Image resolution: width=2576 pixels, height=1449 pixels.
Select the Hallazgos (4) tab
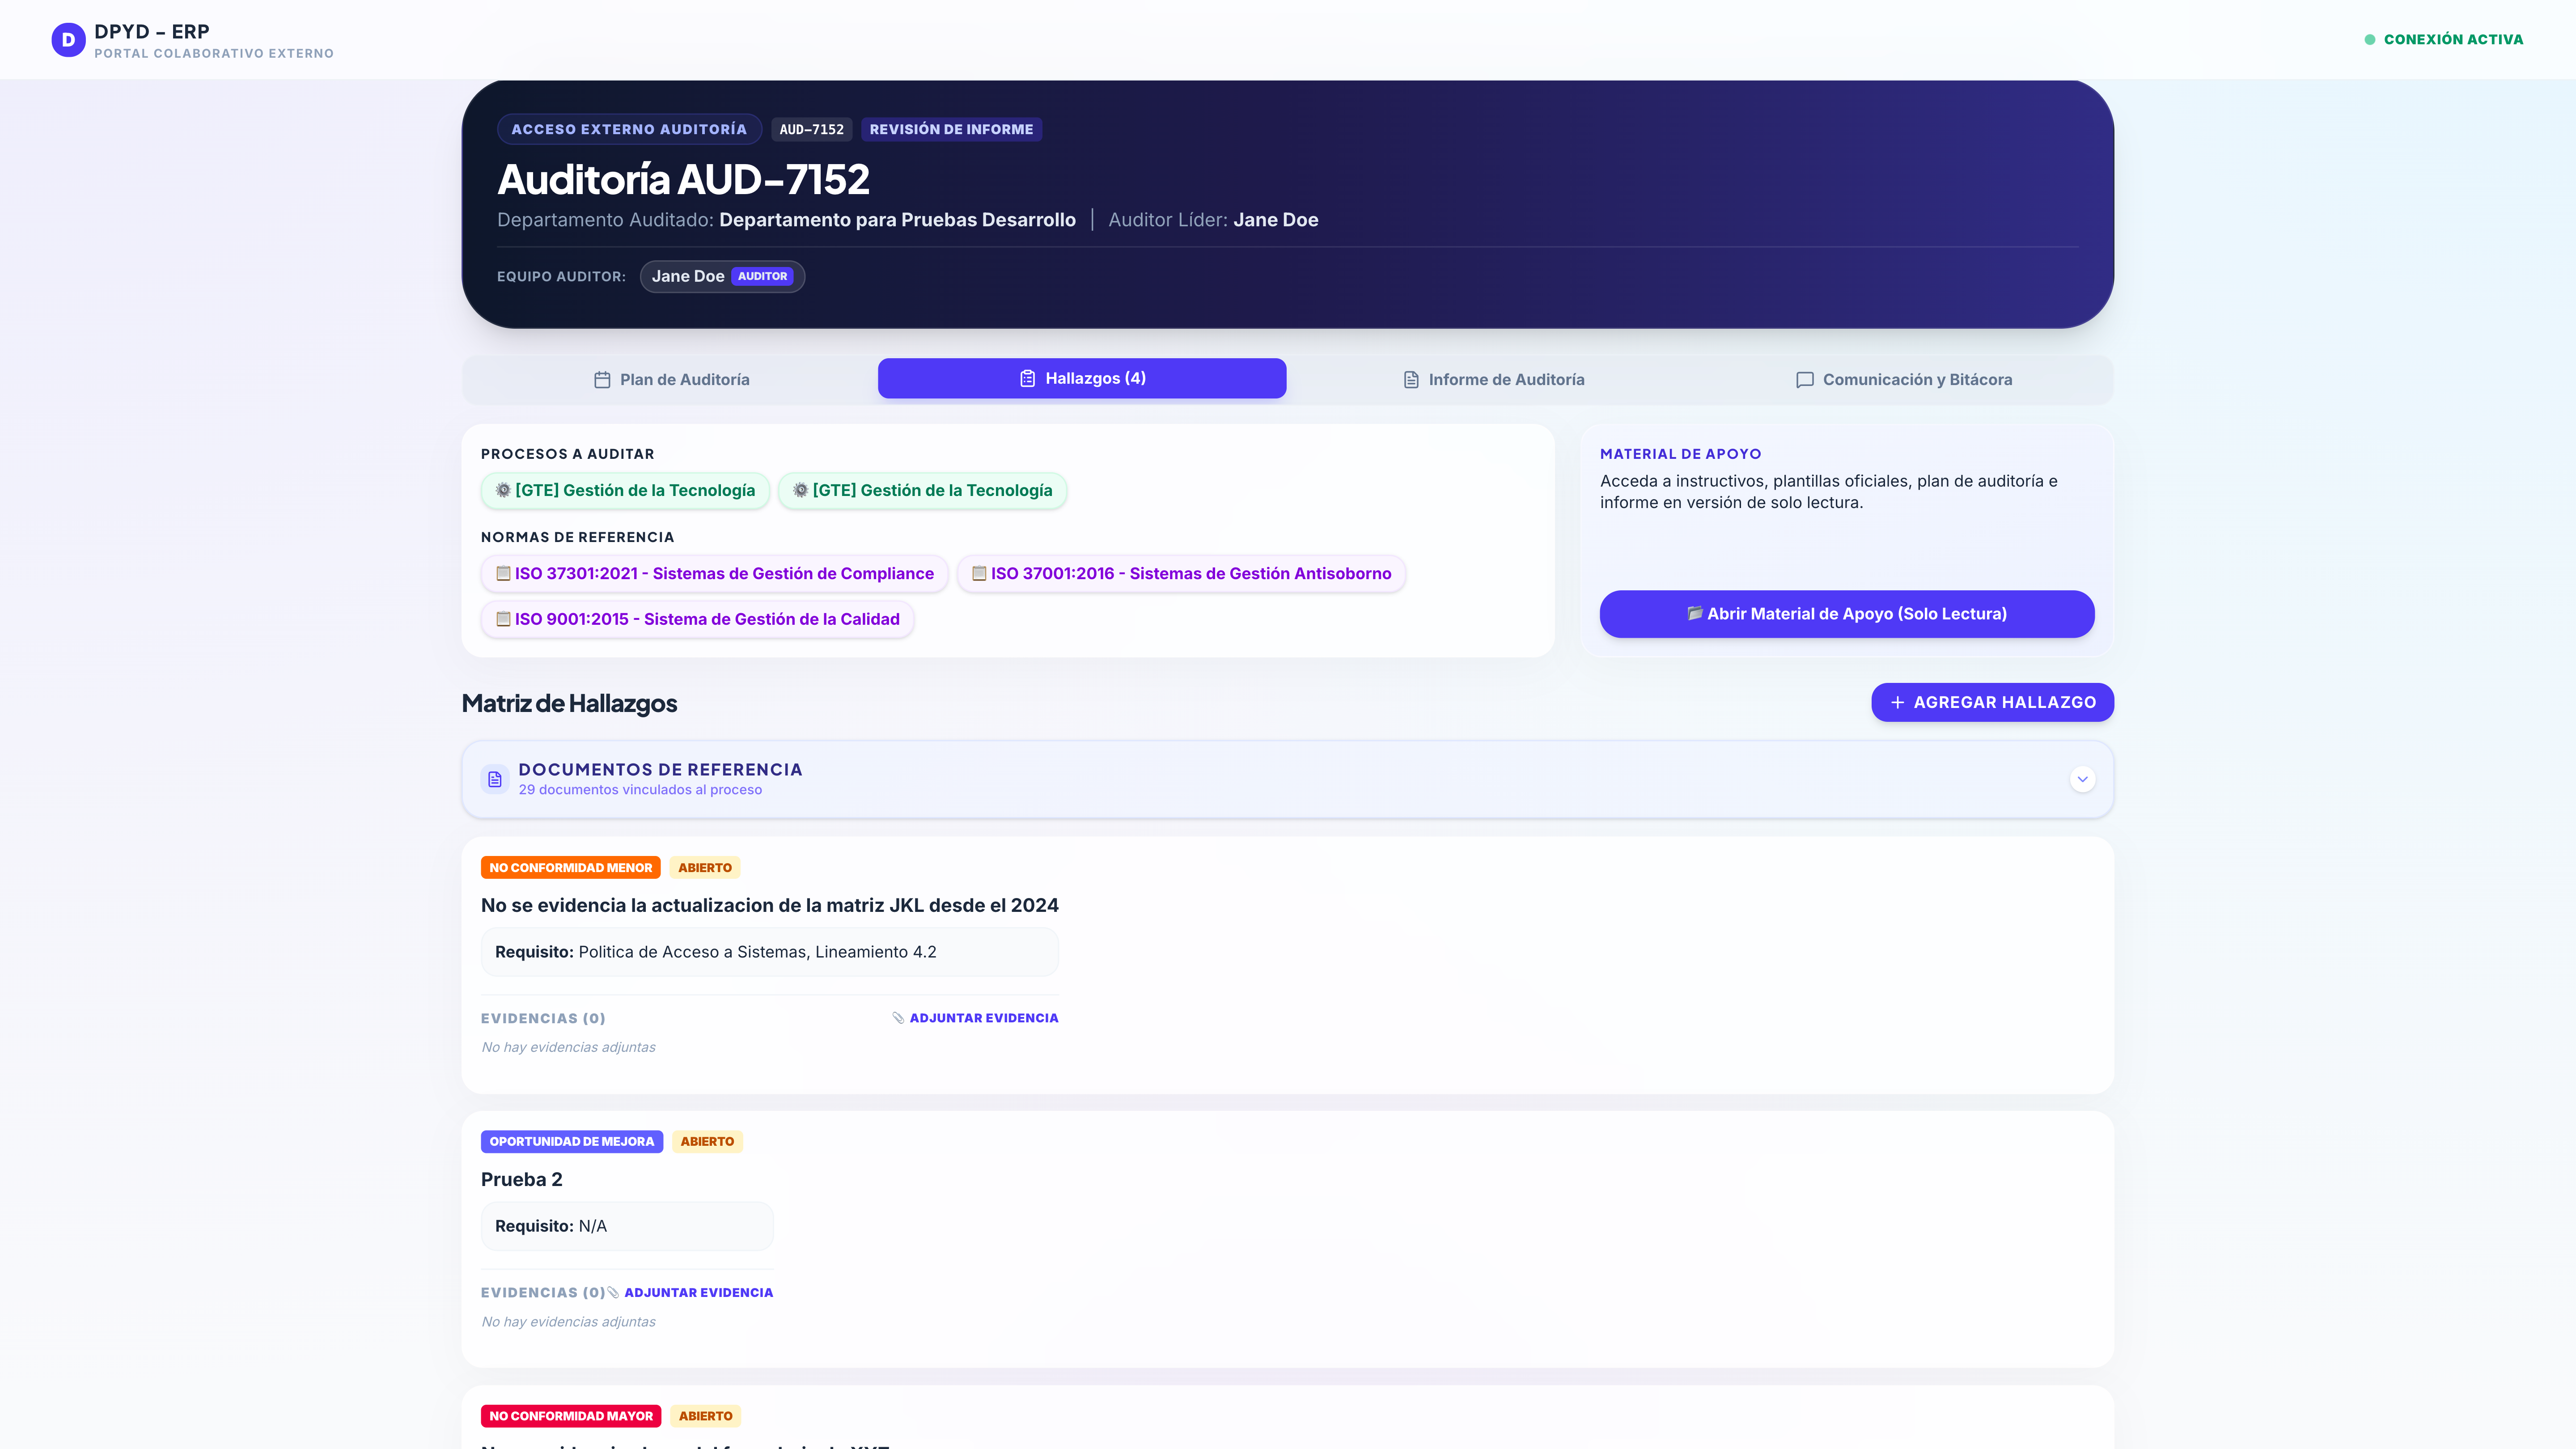[x=1082, y=379]
